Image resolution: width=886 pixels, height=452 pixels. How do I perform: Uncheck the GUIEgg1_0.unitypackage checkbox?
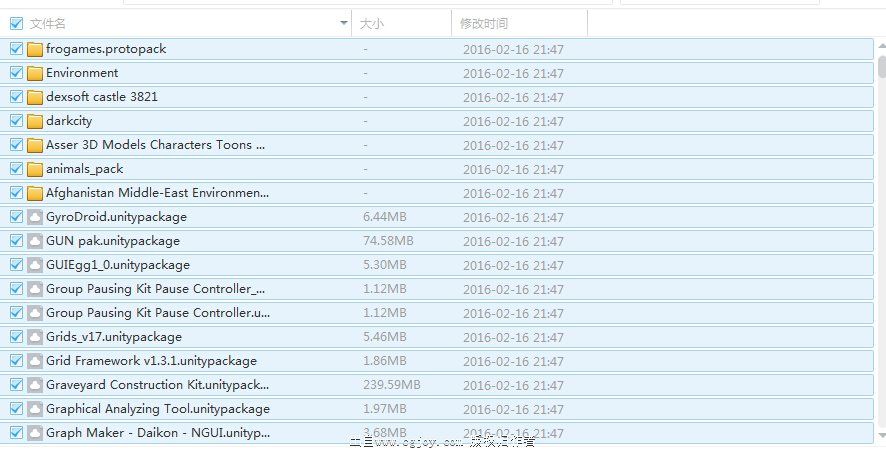pyautogui.click(x=16, y=264)
